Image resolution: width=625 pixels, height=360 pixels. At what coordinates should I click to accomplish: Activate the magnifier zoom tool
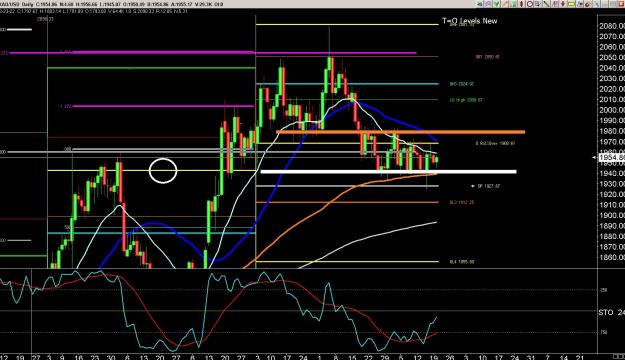pyautogui.click(x=488, y=4)
